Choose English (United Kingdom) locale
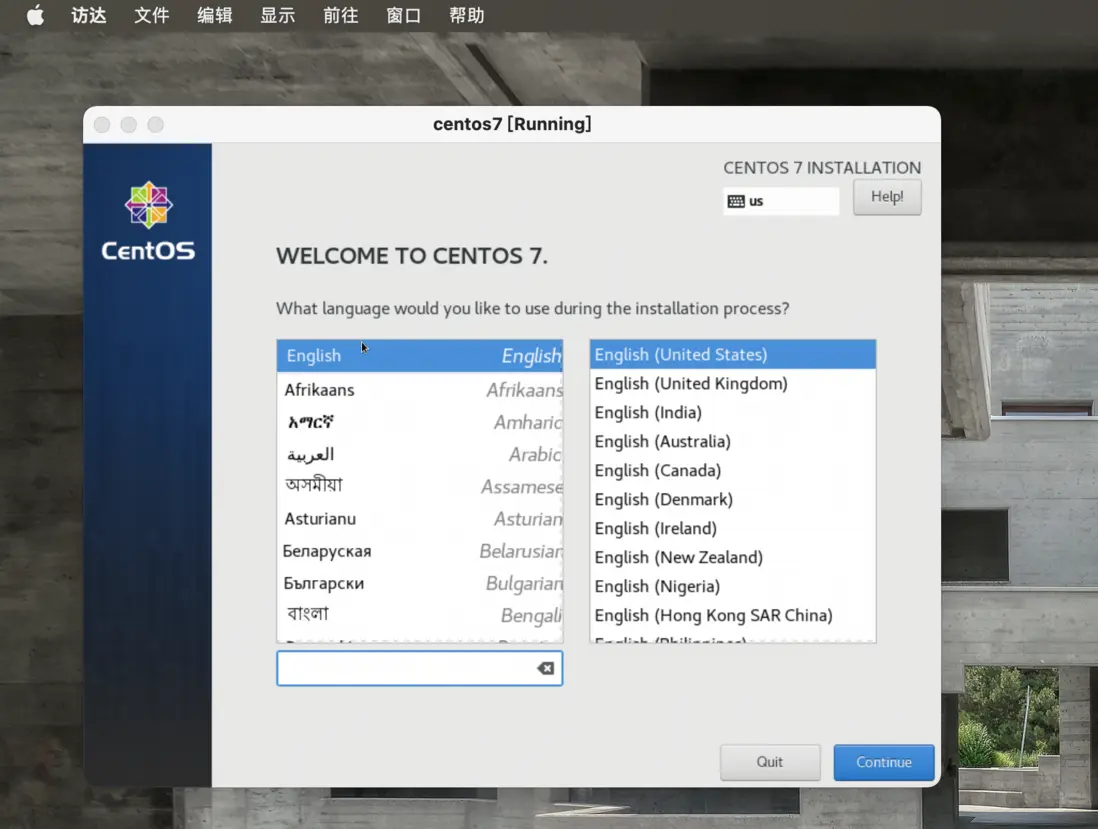Viewport: 1098px width, 829px height. (732, 384)
